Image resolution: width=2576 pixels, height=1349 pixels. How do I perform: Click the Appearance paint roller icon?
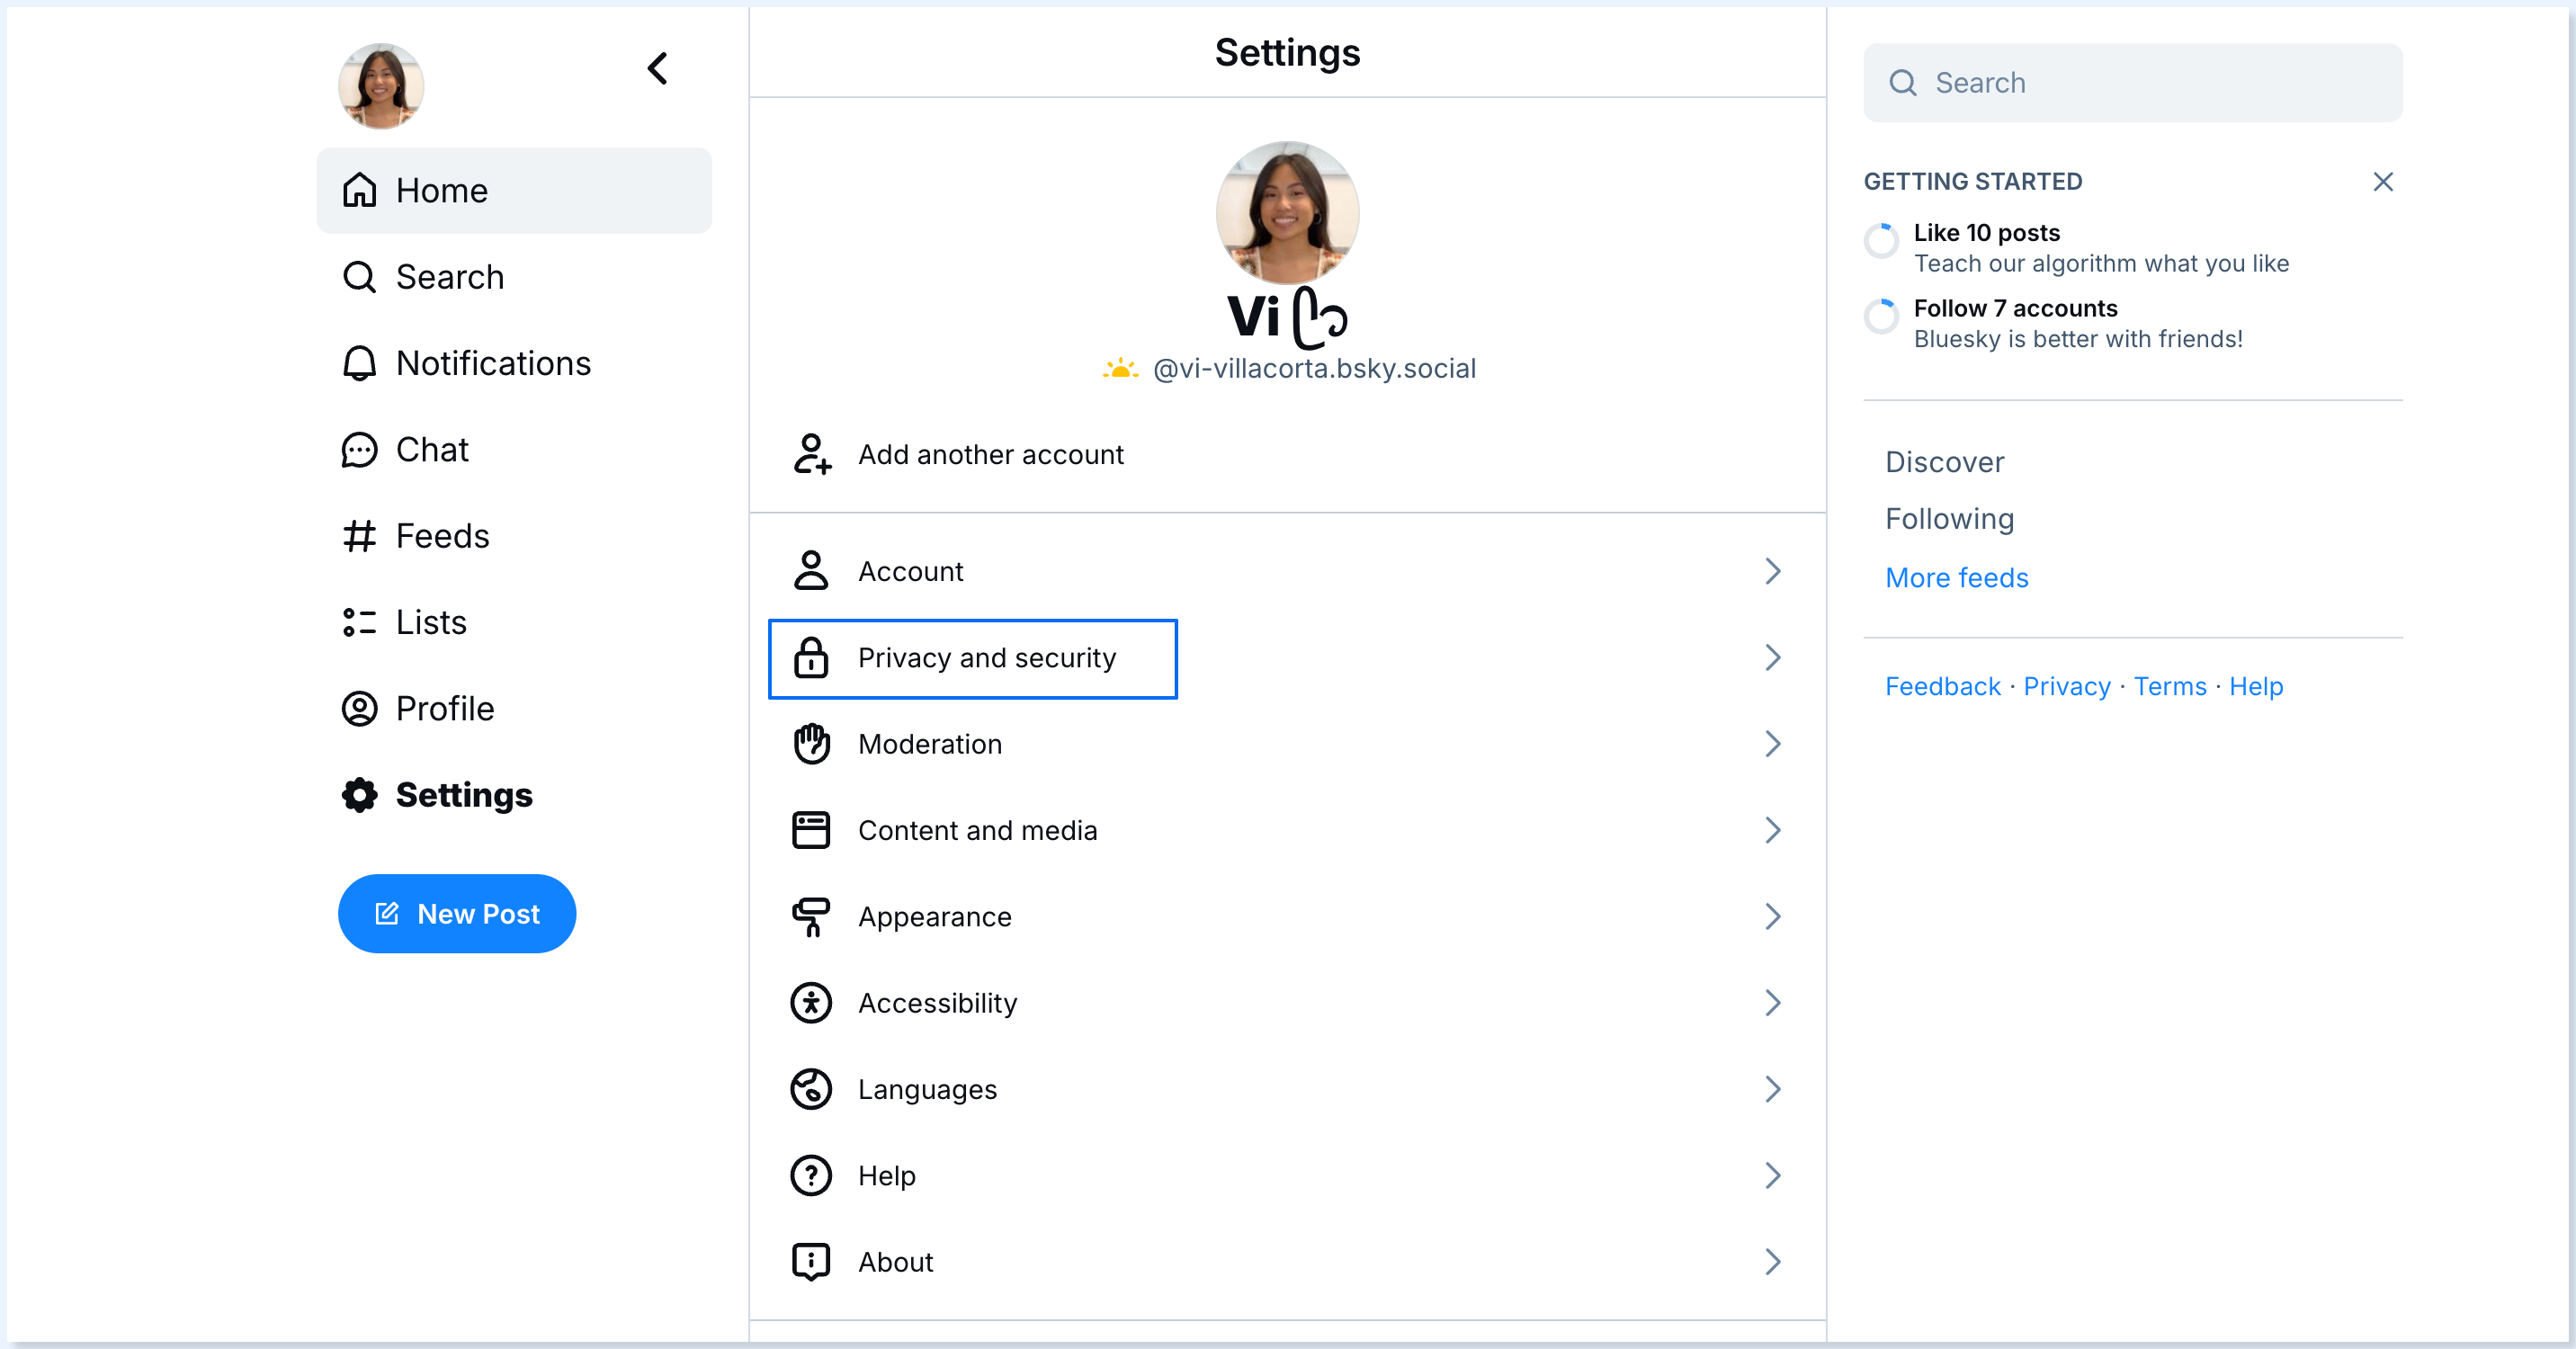(x=811, y=916)
